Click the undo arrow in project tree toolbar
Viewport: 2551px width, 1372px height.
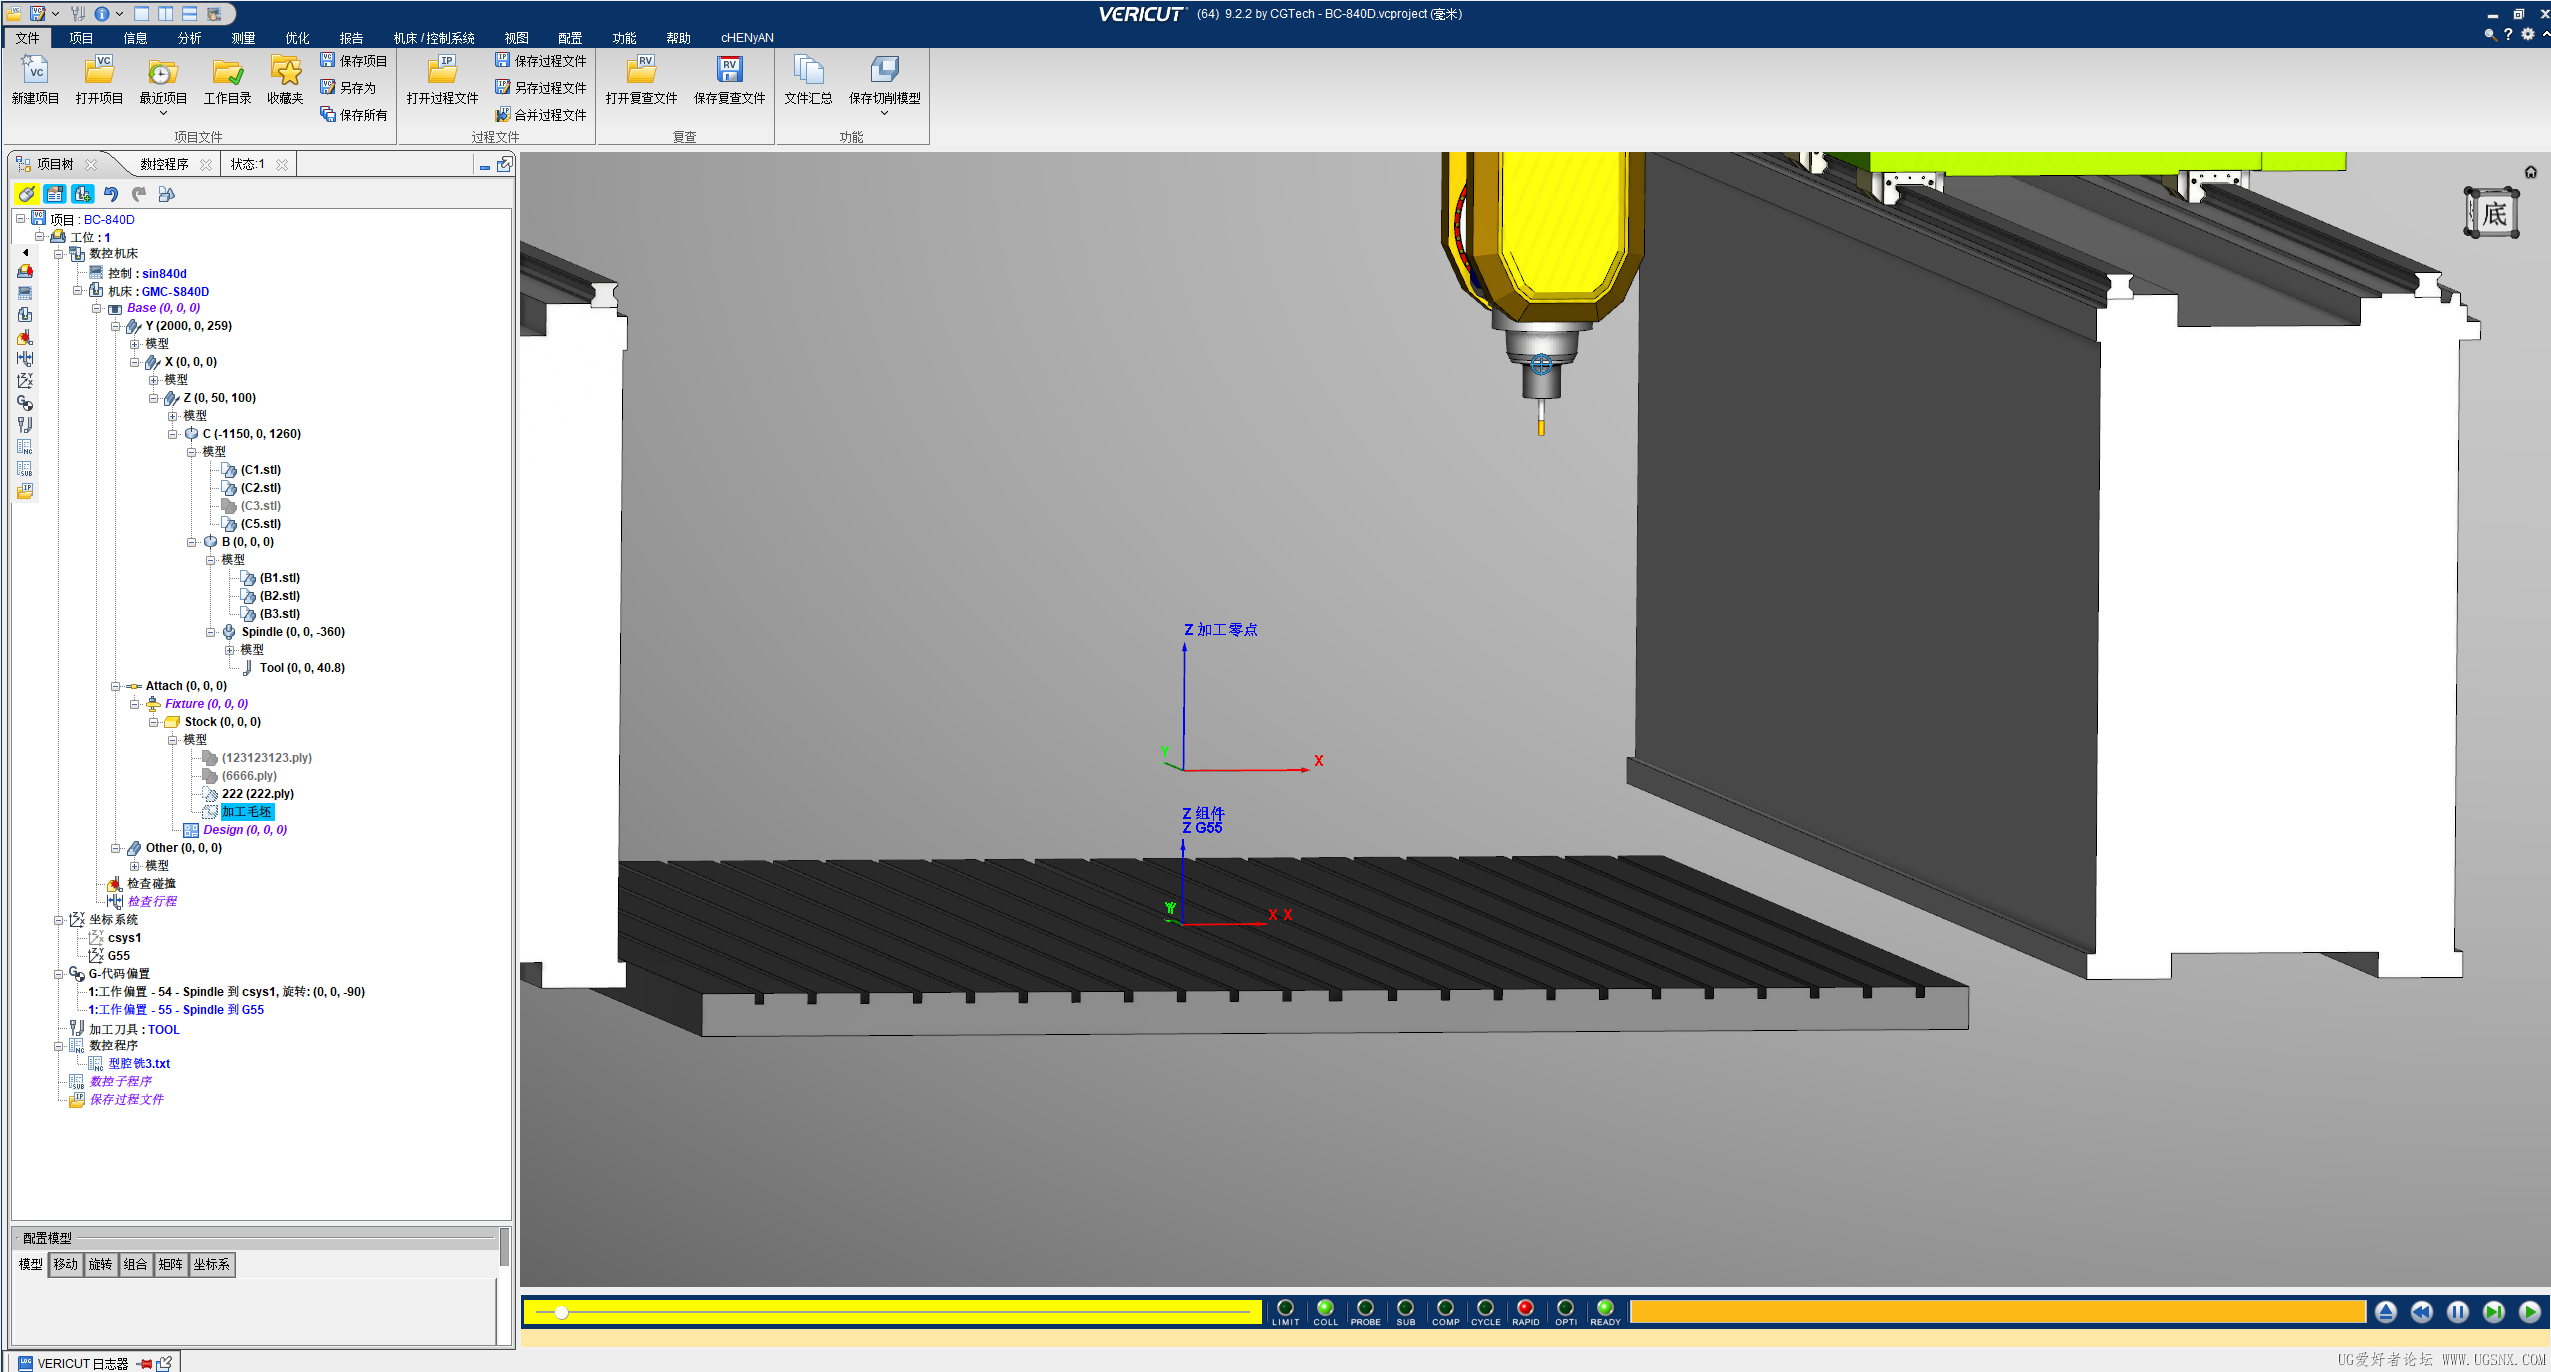(111, 194)
